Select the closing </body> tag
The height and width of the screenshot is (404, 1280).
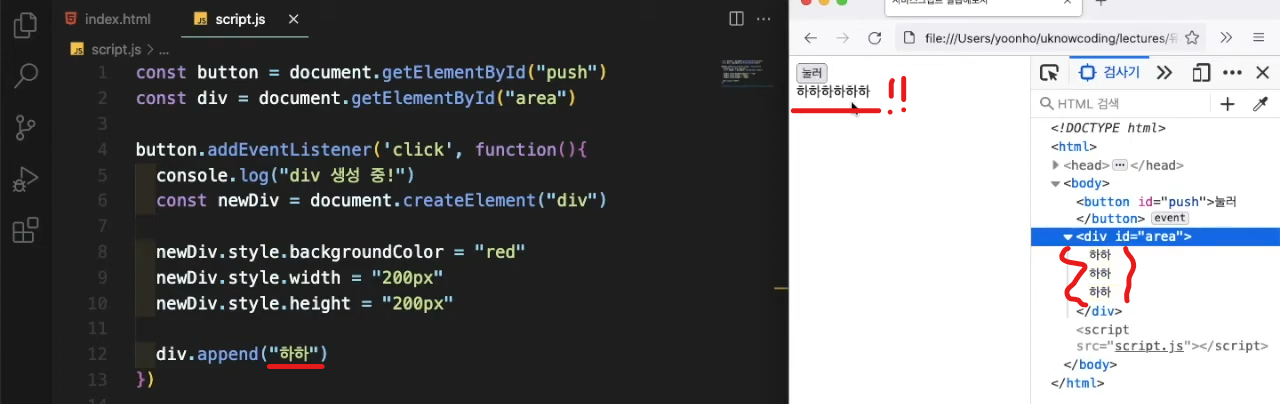coord(1091,365)
